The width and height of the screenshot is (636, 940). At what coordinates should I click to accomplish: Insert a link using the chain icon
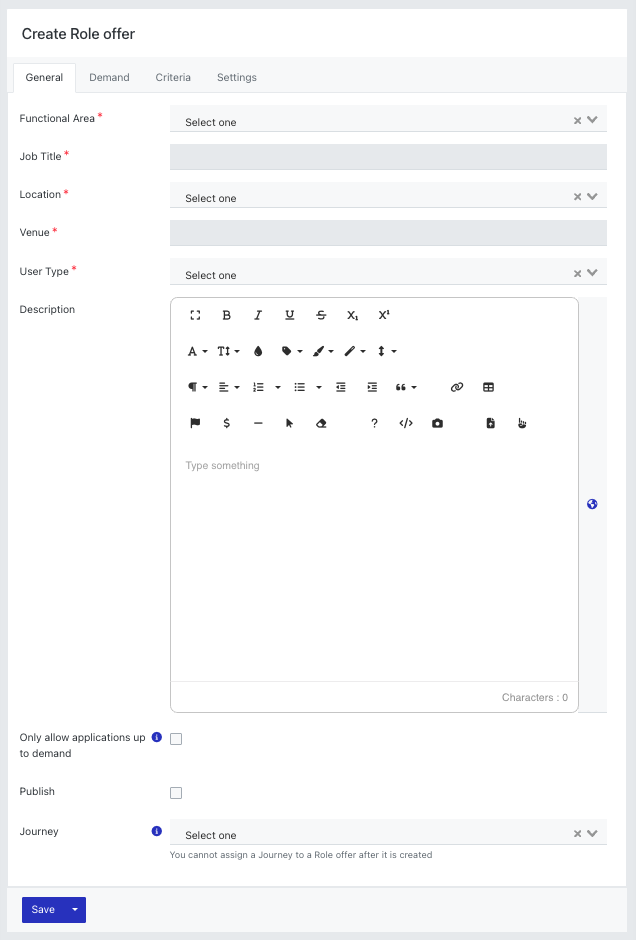click(457, 387)
